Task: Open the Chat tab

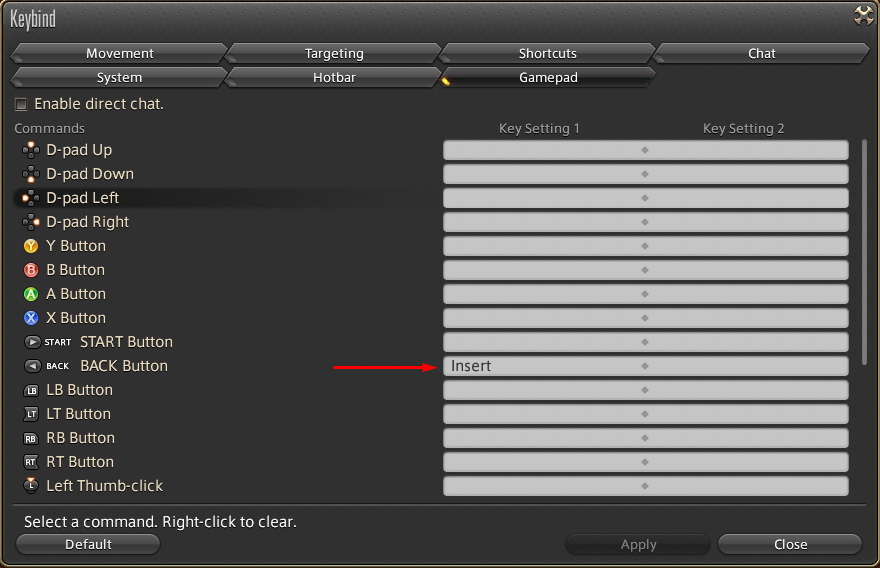Action: tap(761, 53)
